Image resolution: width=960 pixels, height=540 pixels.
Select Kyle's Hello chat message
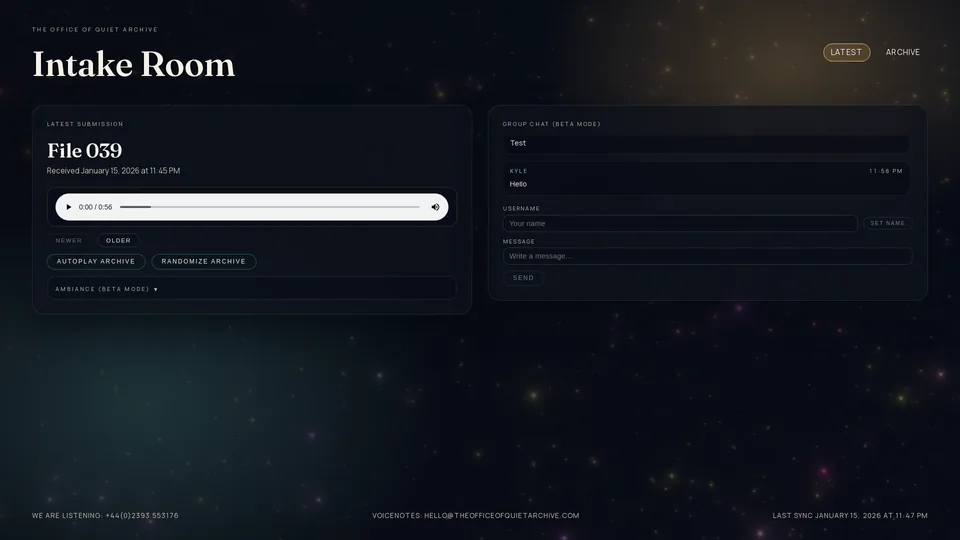coord(706,178)
